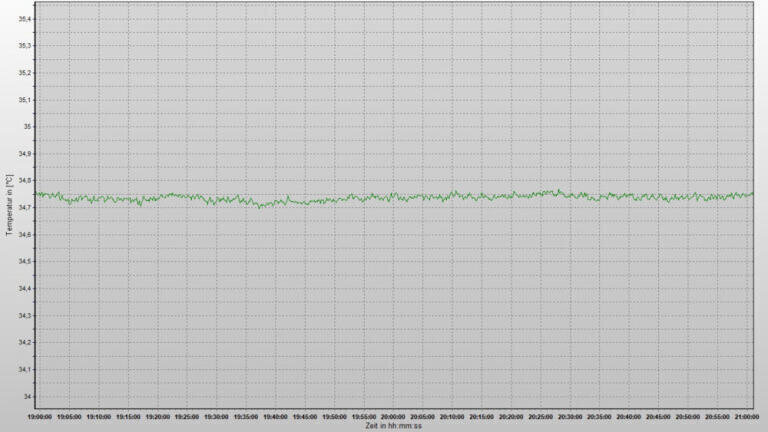The image size is (768, 432).
Task: Click the 34,5 temperature axis label
Action: [x=24, y=262]
